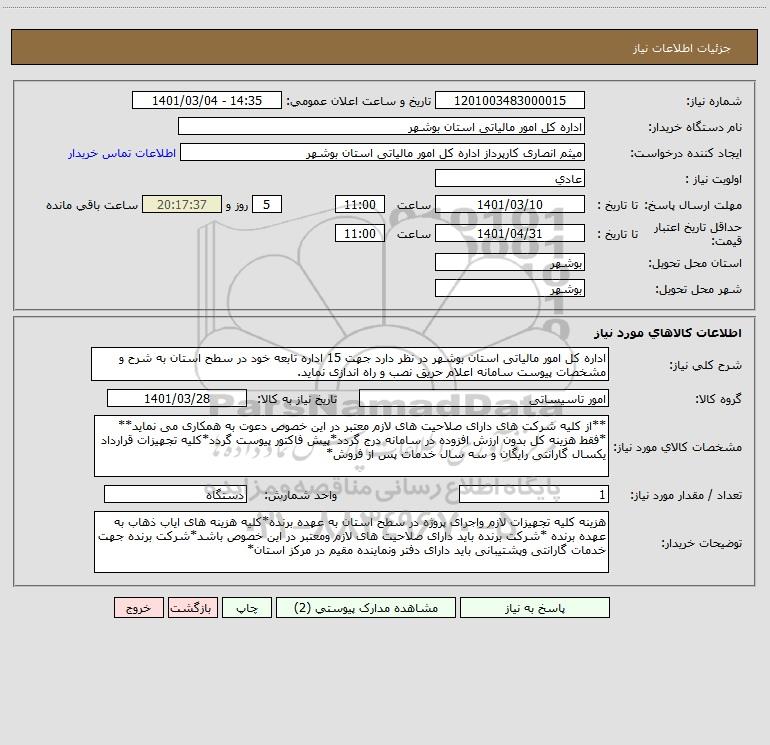Click section title 'اطلاعات کالاهای مورد نیاز'
Screen dimensions: 770x745
pyautogui.click(x=667, y=333)
